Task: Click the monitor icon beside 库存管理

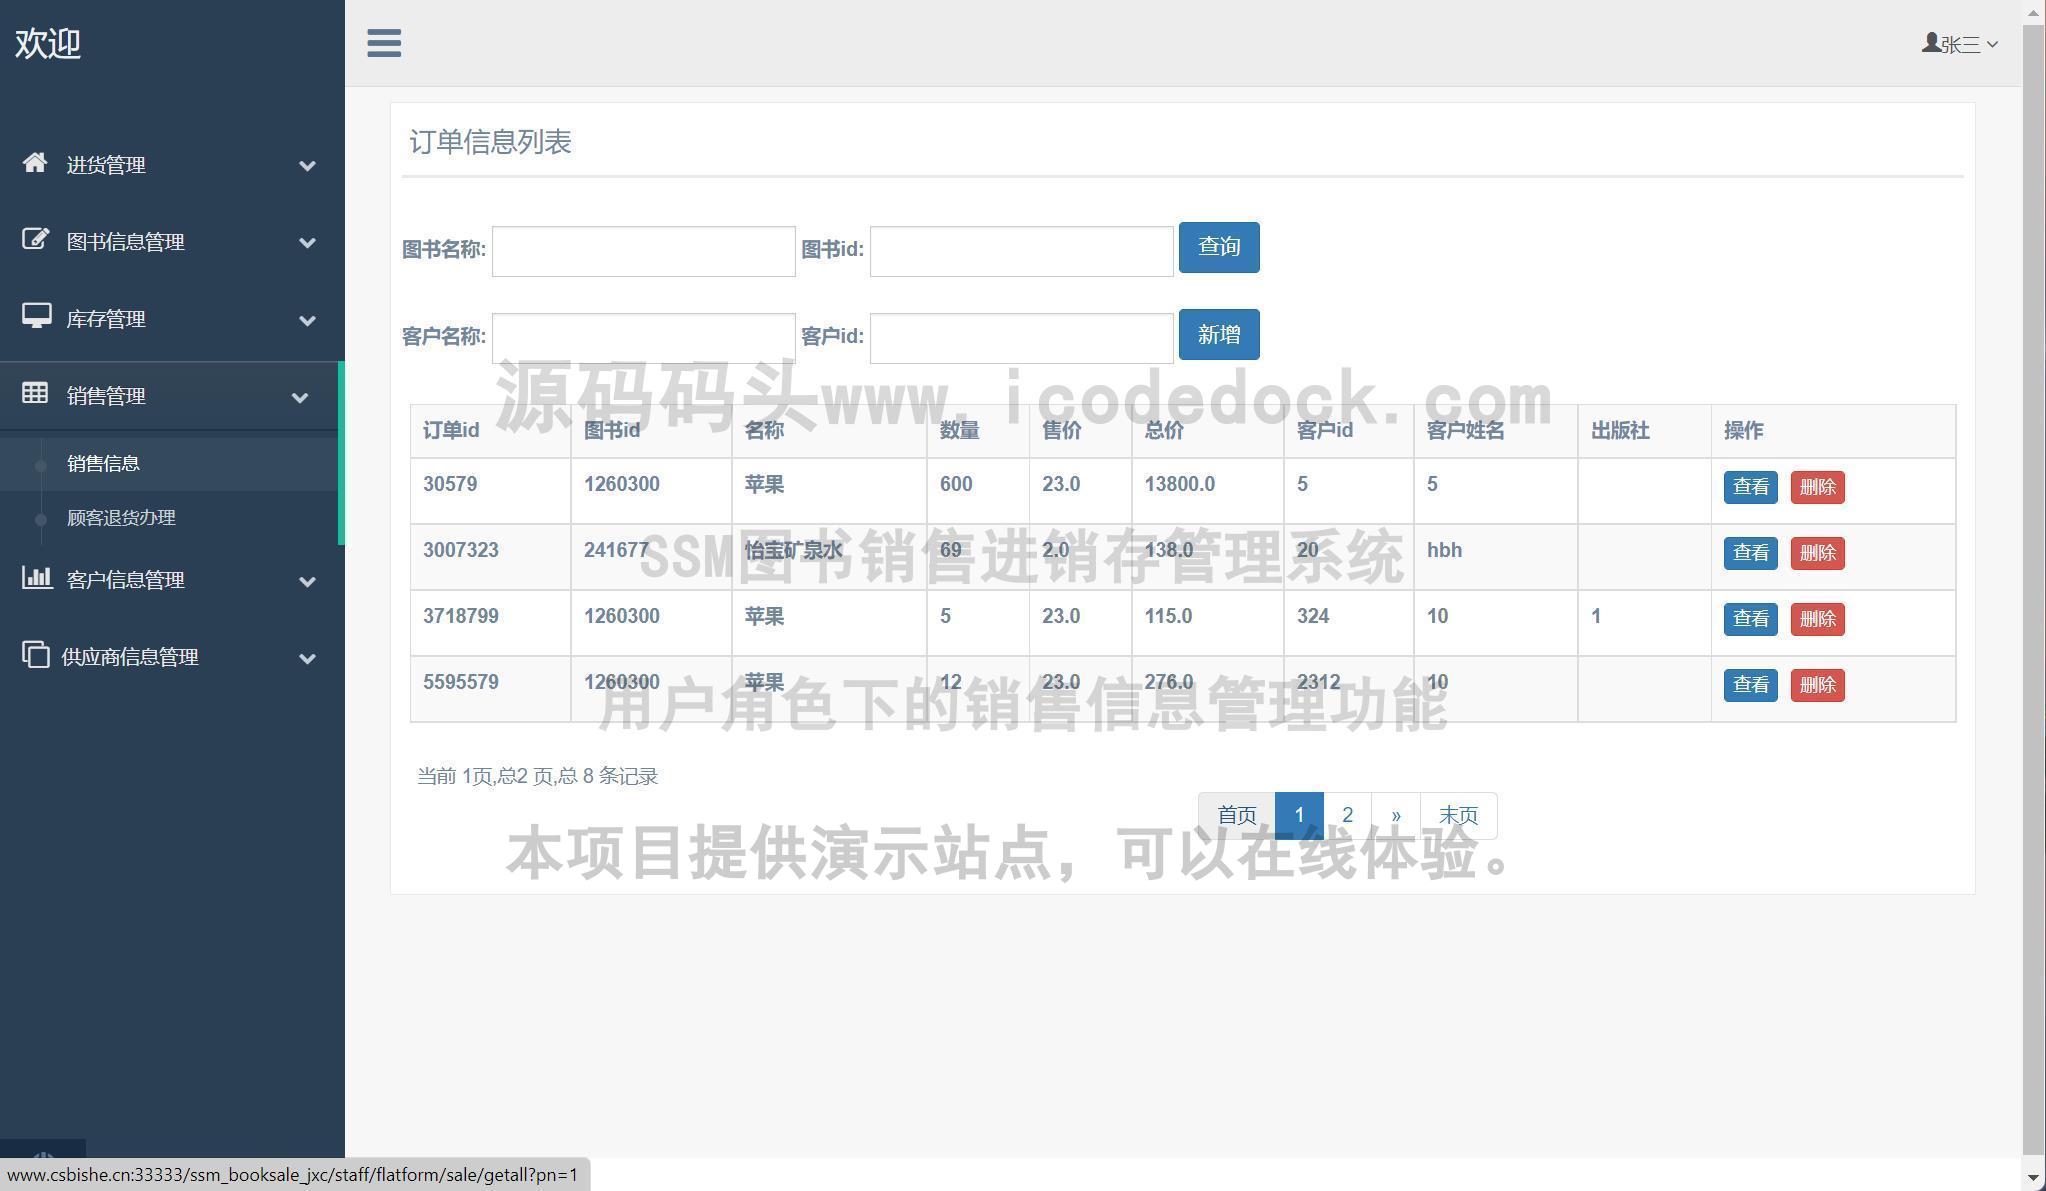Action: click(x=36, y=317)
